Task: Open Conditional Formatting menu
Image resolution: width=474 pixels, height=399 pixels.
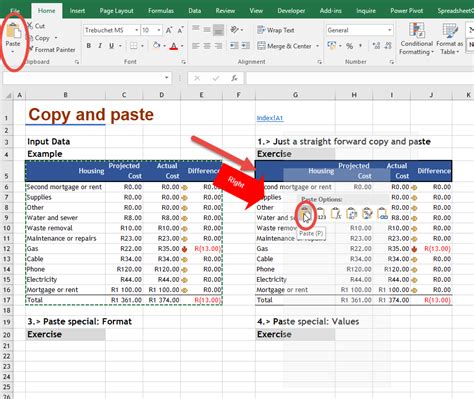Action: pos(416,39)
